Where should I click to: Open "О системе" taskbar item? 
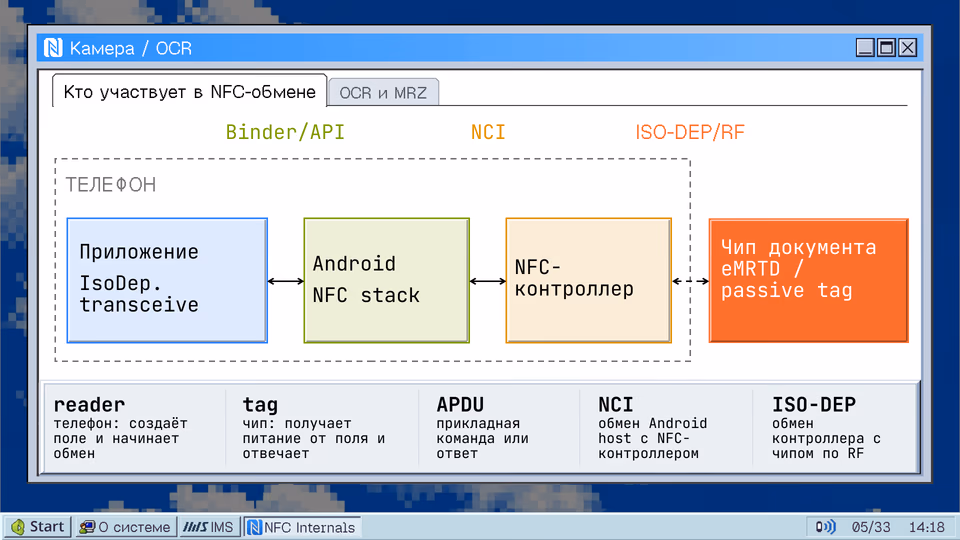tap(126, 527)
